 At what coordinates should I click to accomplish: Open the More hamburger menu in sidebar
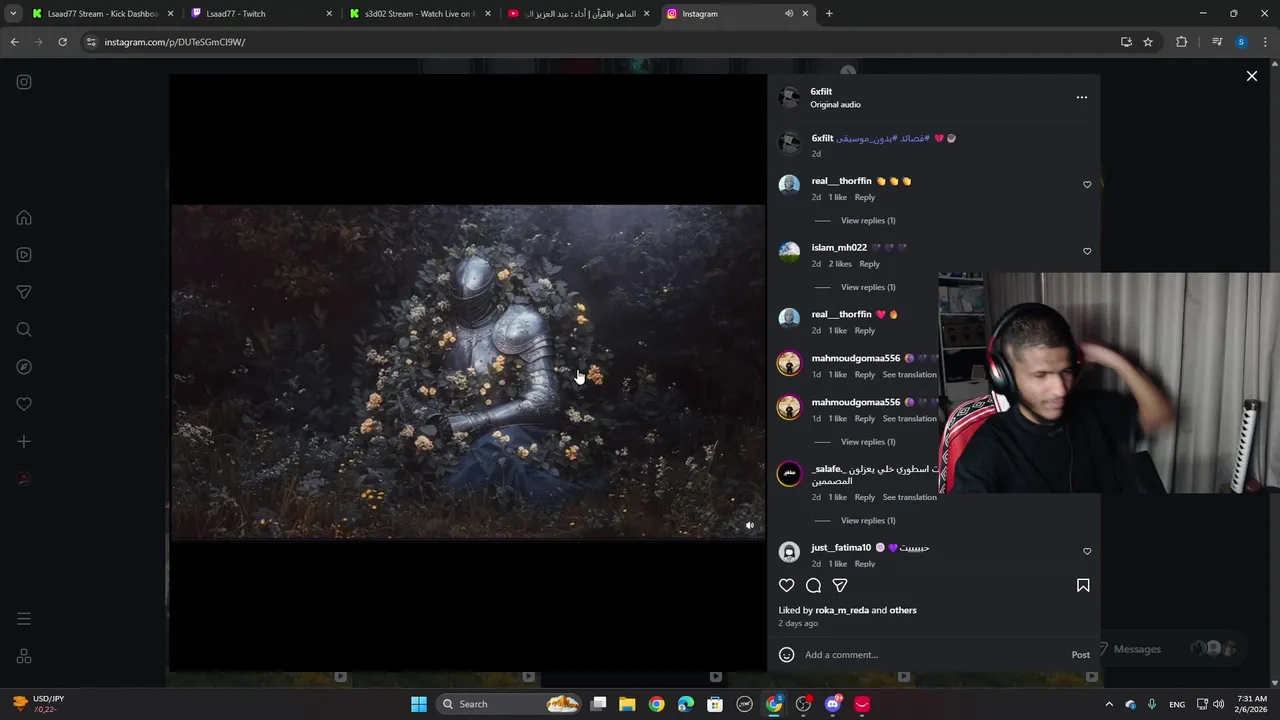(24, 619)
